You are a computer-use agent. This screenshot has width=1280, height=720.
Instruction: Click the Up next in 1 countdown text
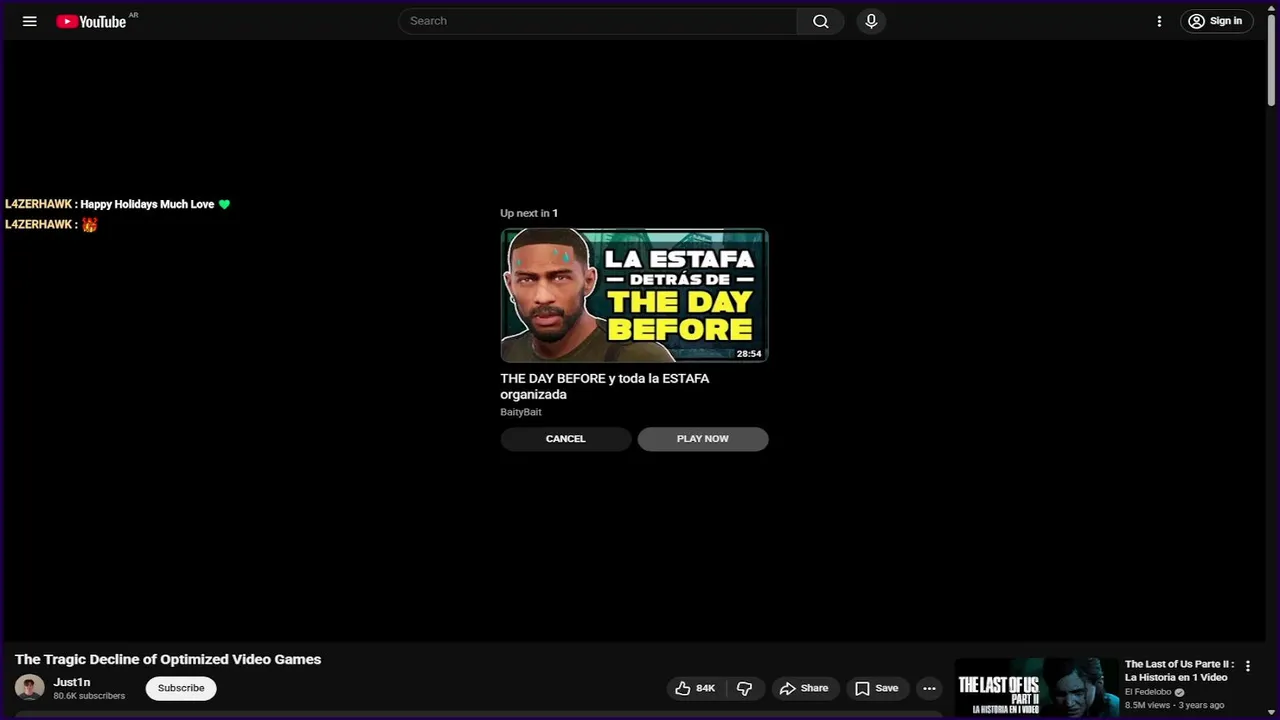pyautogui.click(x=529, y=213)
